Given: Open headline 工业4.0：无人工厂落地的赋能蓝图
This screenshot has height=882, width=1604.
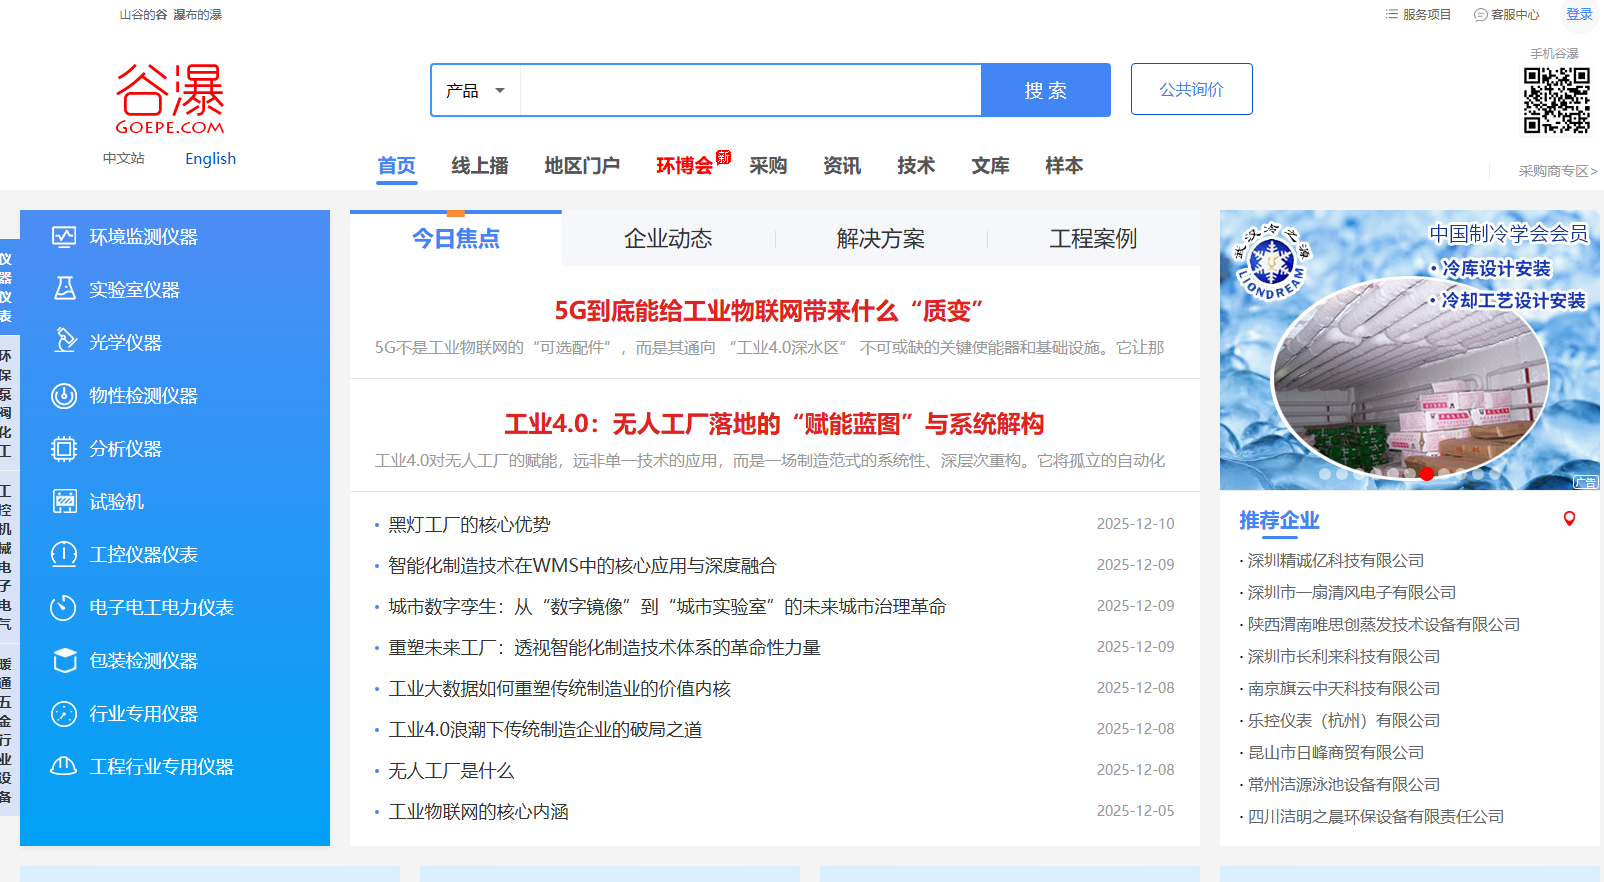Looking at the screenshot, I should [x=774, y=424].
